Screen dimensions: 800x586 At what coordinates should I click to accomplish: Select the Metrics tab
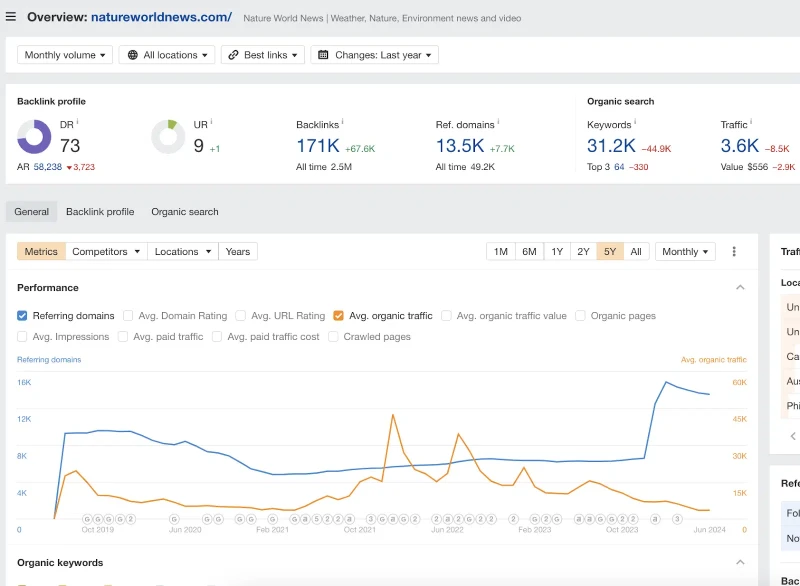(x=41, y=251)
